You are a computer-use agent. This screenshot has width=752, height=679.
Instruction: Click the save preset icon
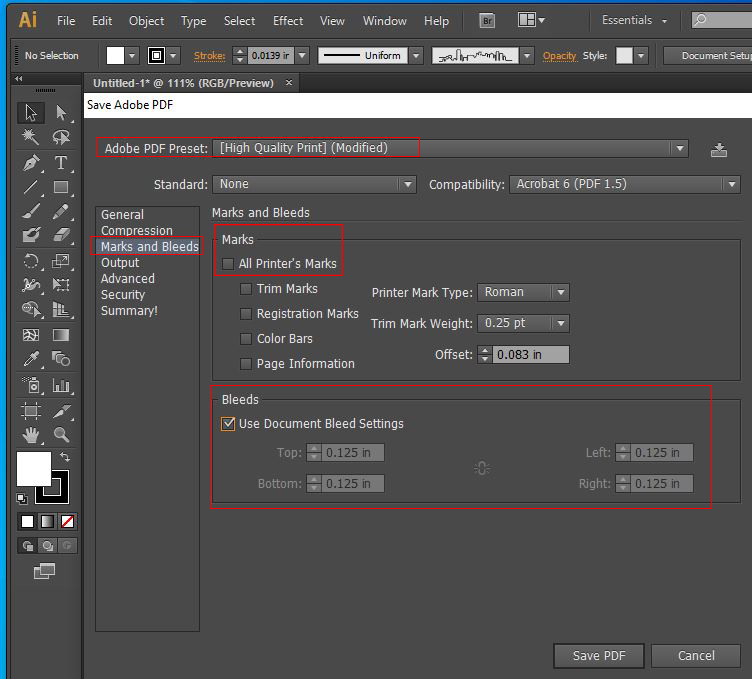point(719,150)
